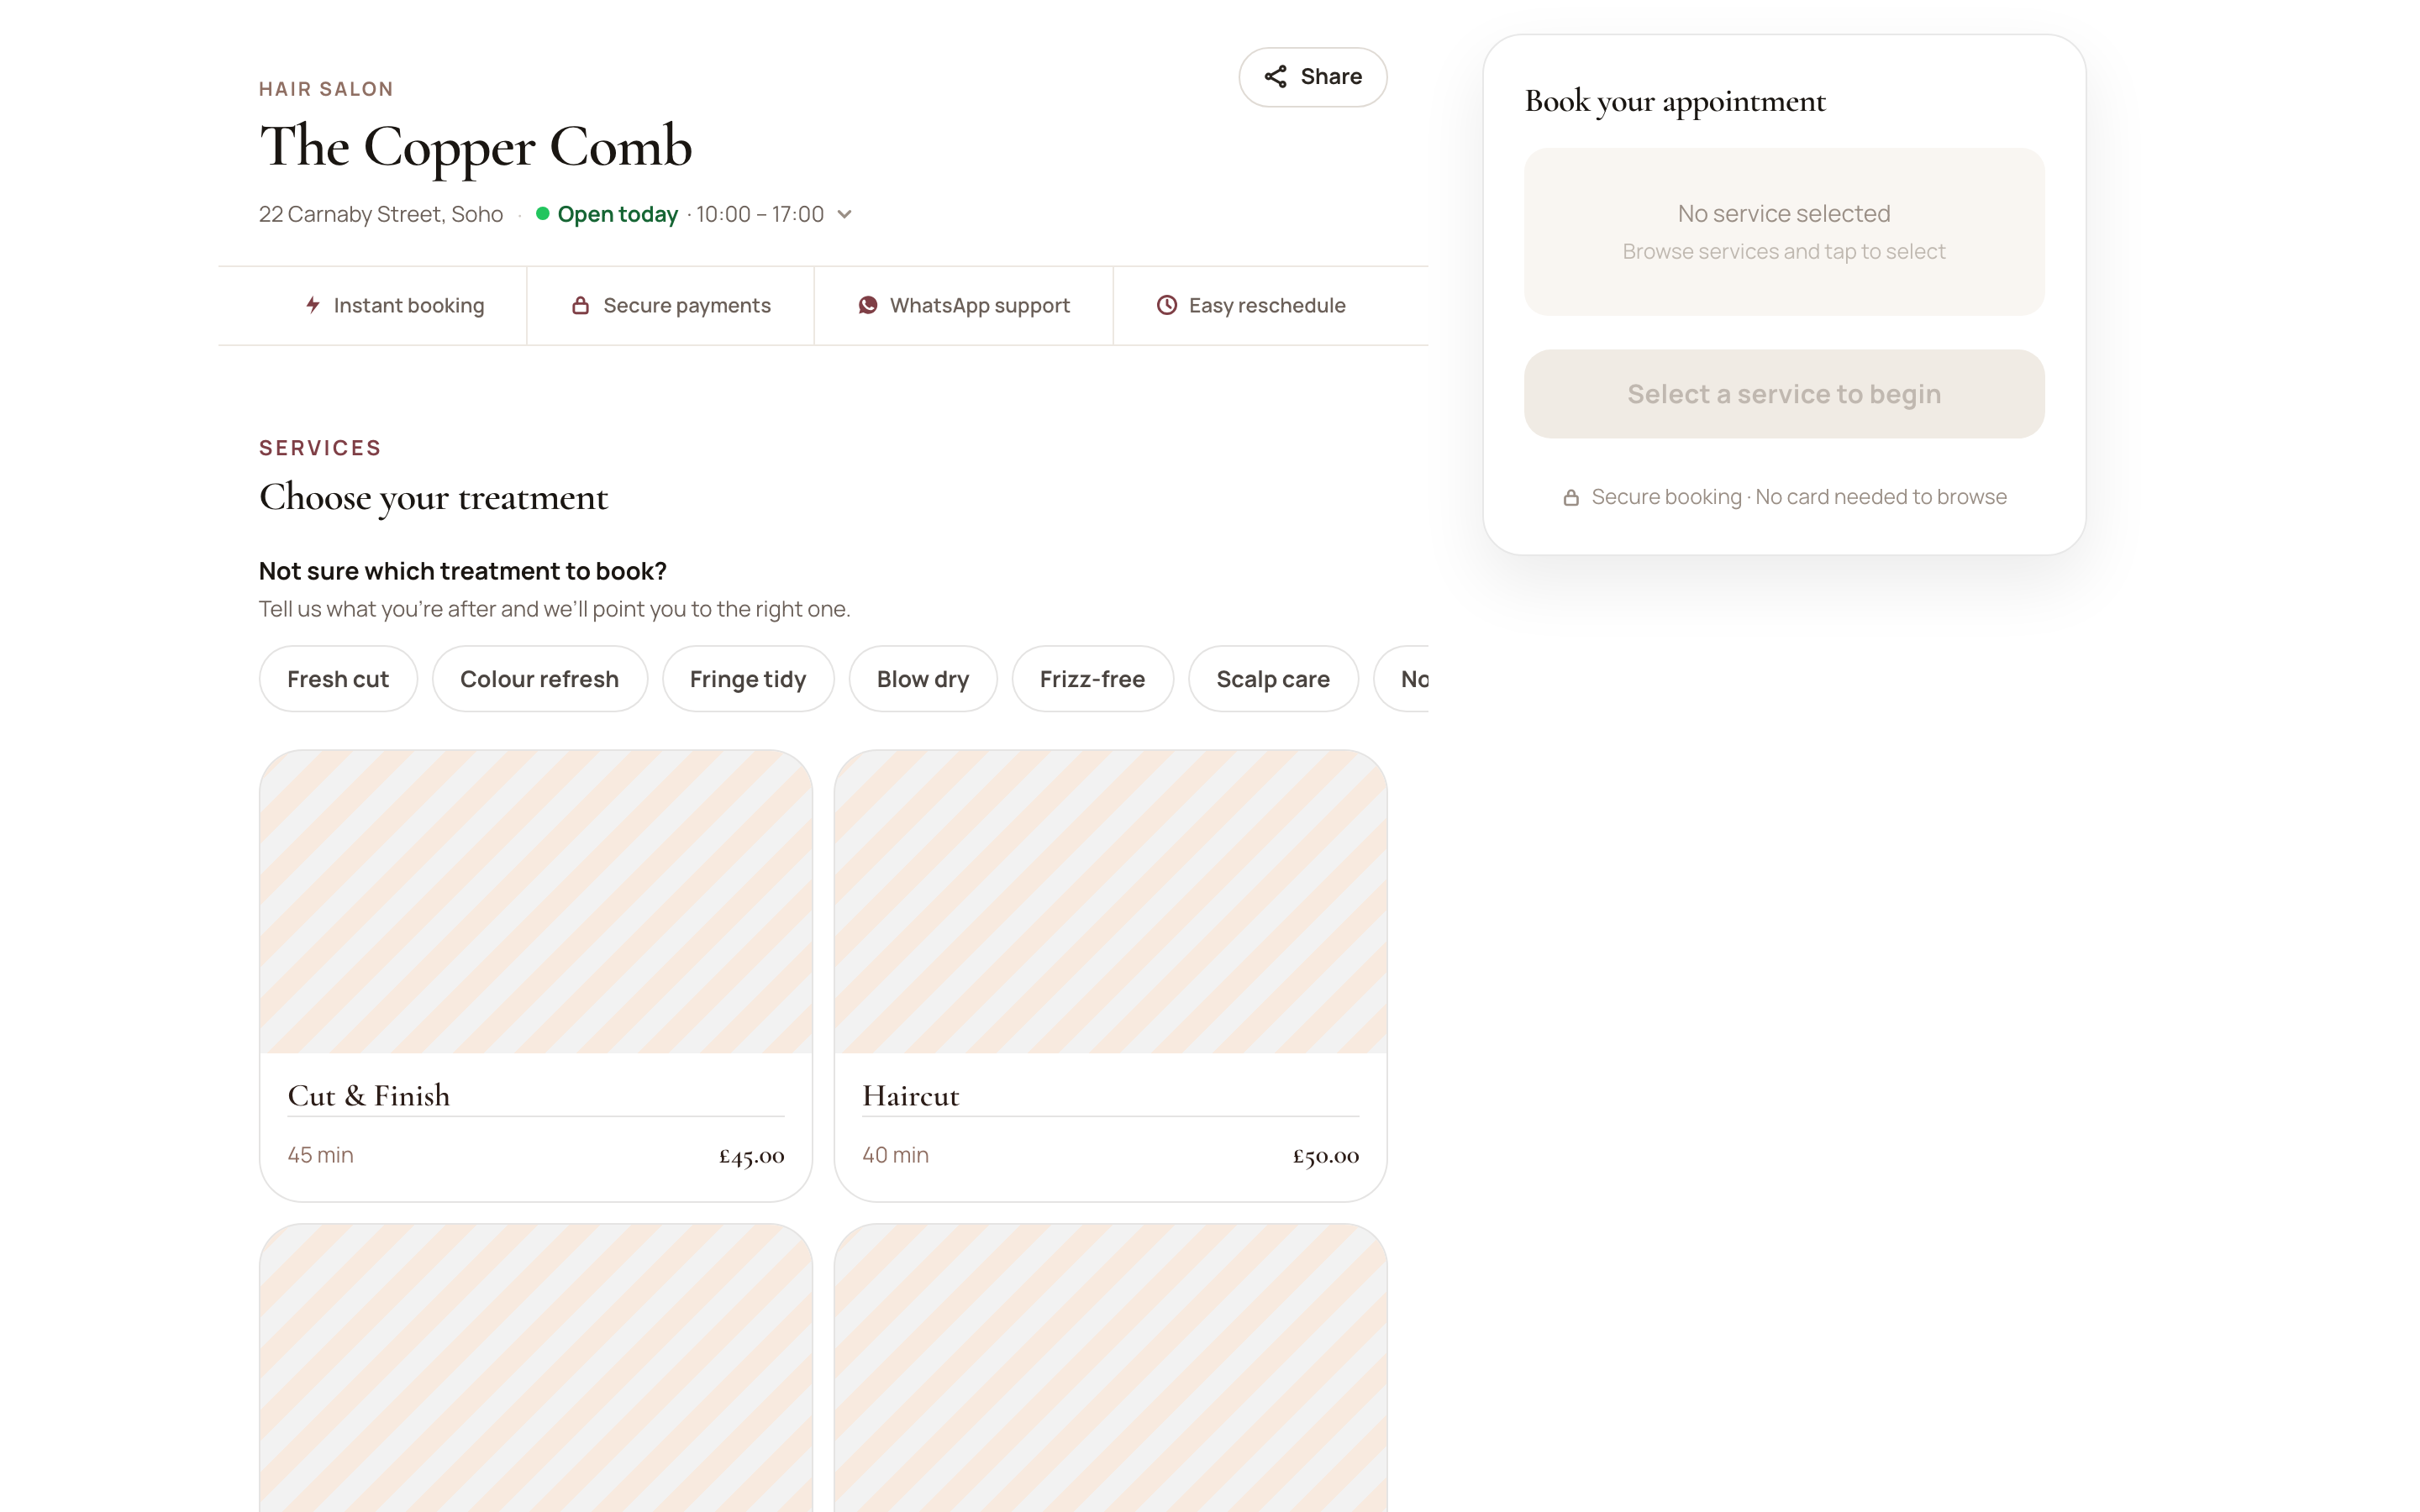
Task: Click the Share button
Action: (1312, 77)
